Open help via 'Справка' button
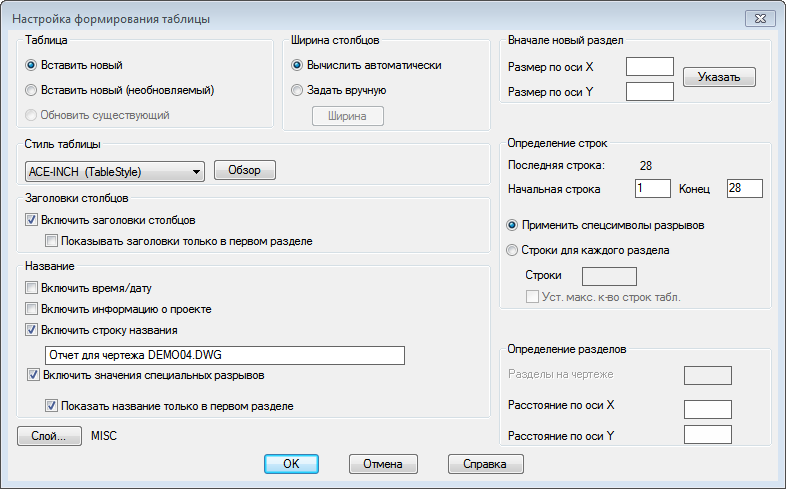This screenshot has width=786, height=489. (x=485, y=464)
